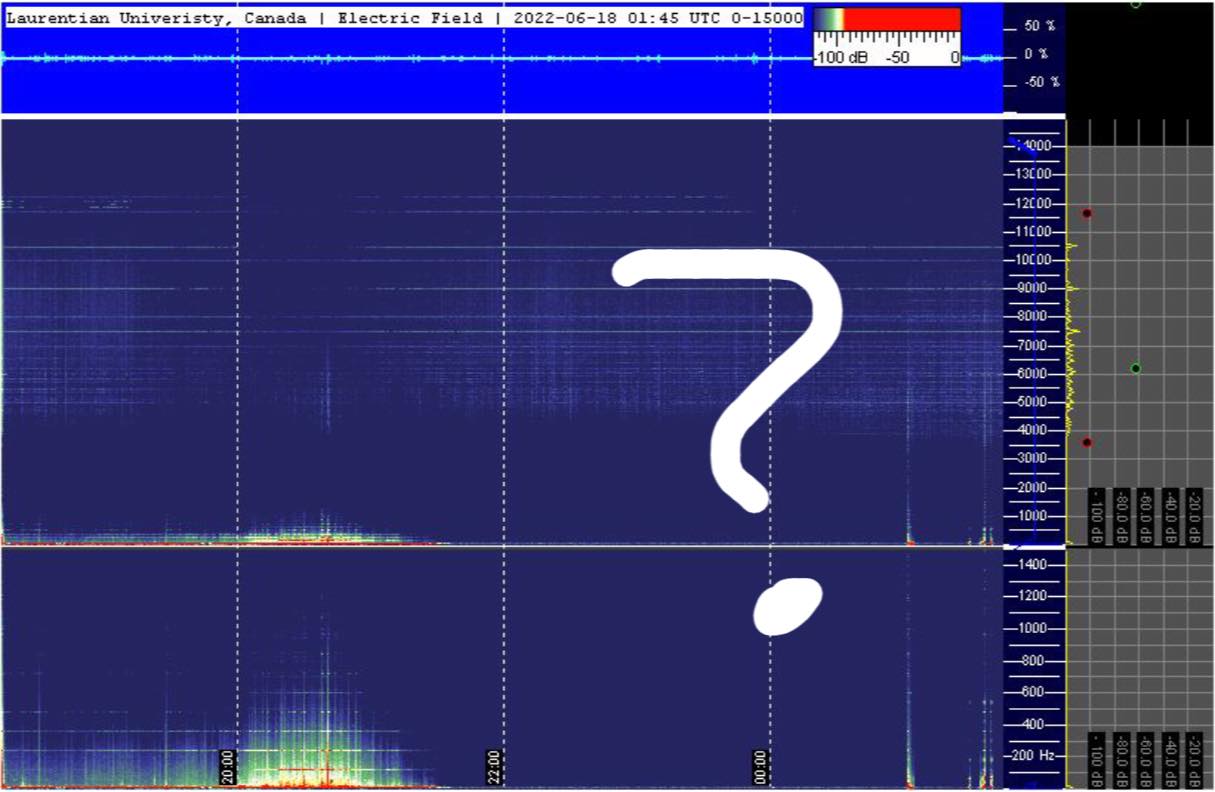Click the 10000 frequency axis label

(1031, 259)
